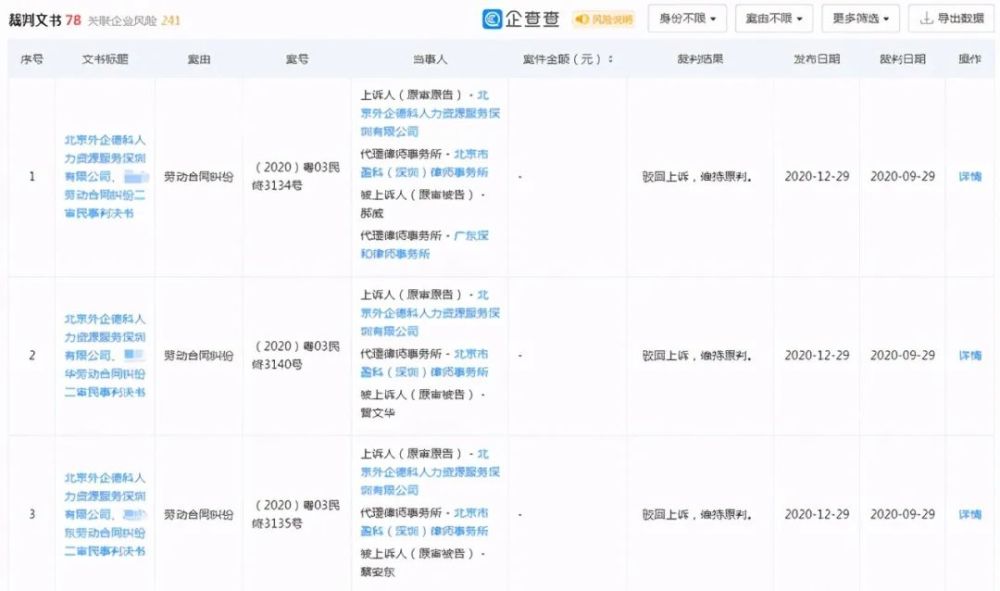The image size is (1000, 591).
Task: Click the 文书标题 column header
Action: coord(105,59)
